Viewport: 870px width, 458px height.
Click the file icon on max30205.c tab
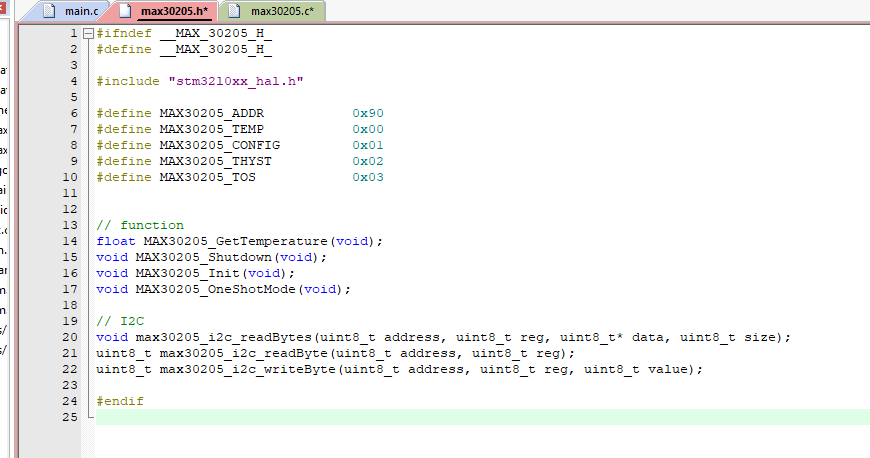point(234,12)
